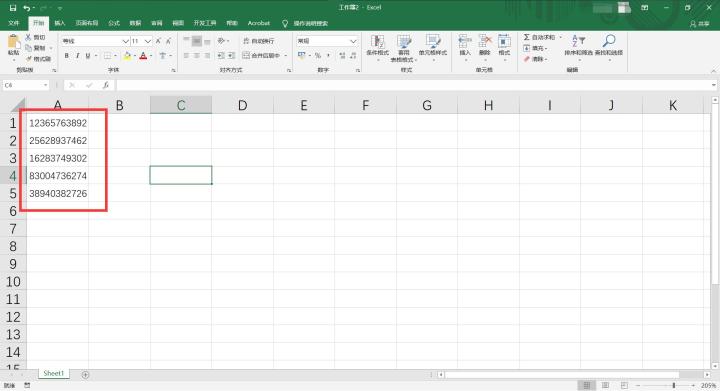Screen dimensions: 720x391
Task: Open the font size dropdown
Action: [148, 41]
